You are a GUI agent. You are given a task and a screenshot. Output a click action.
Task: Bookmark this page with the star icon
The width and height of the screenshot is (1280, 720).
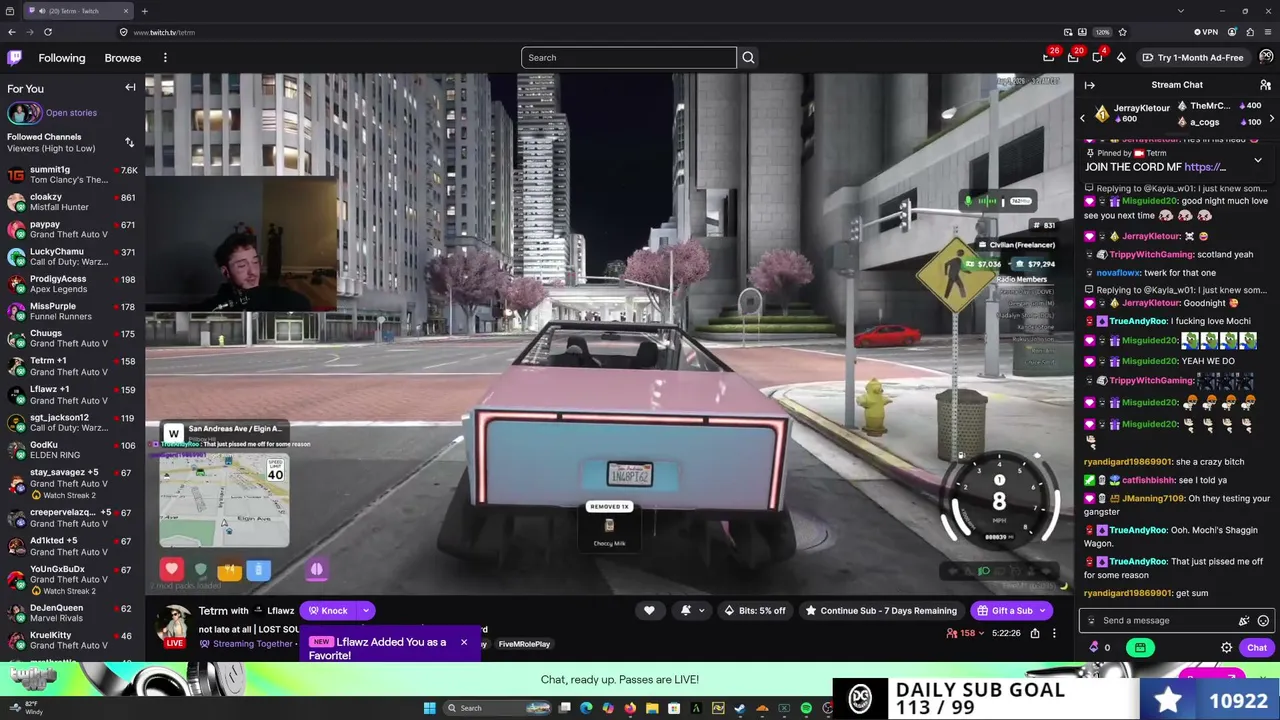(x=1122, y=32)
